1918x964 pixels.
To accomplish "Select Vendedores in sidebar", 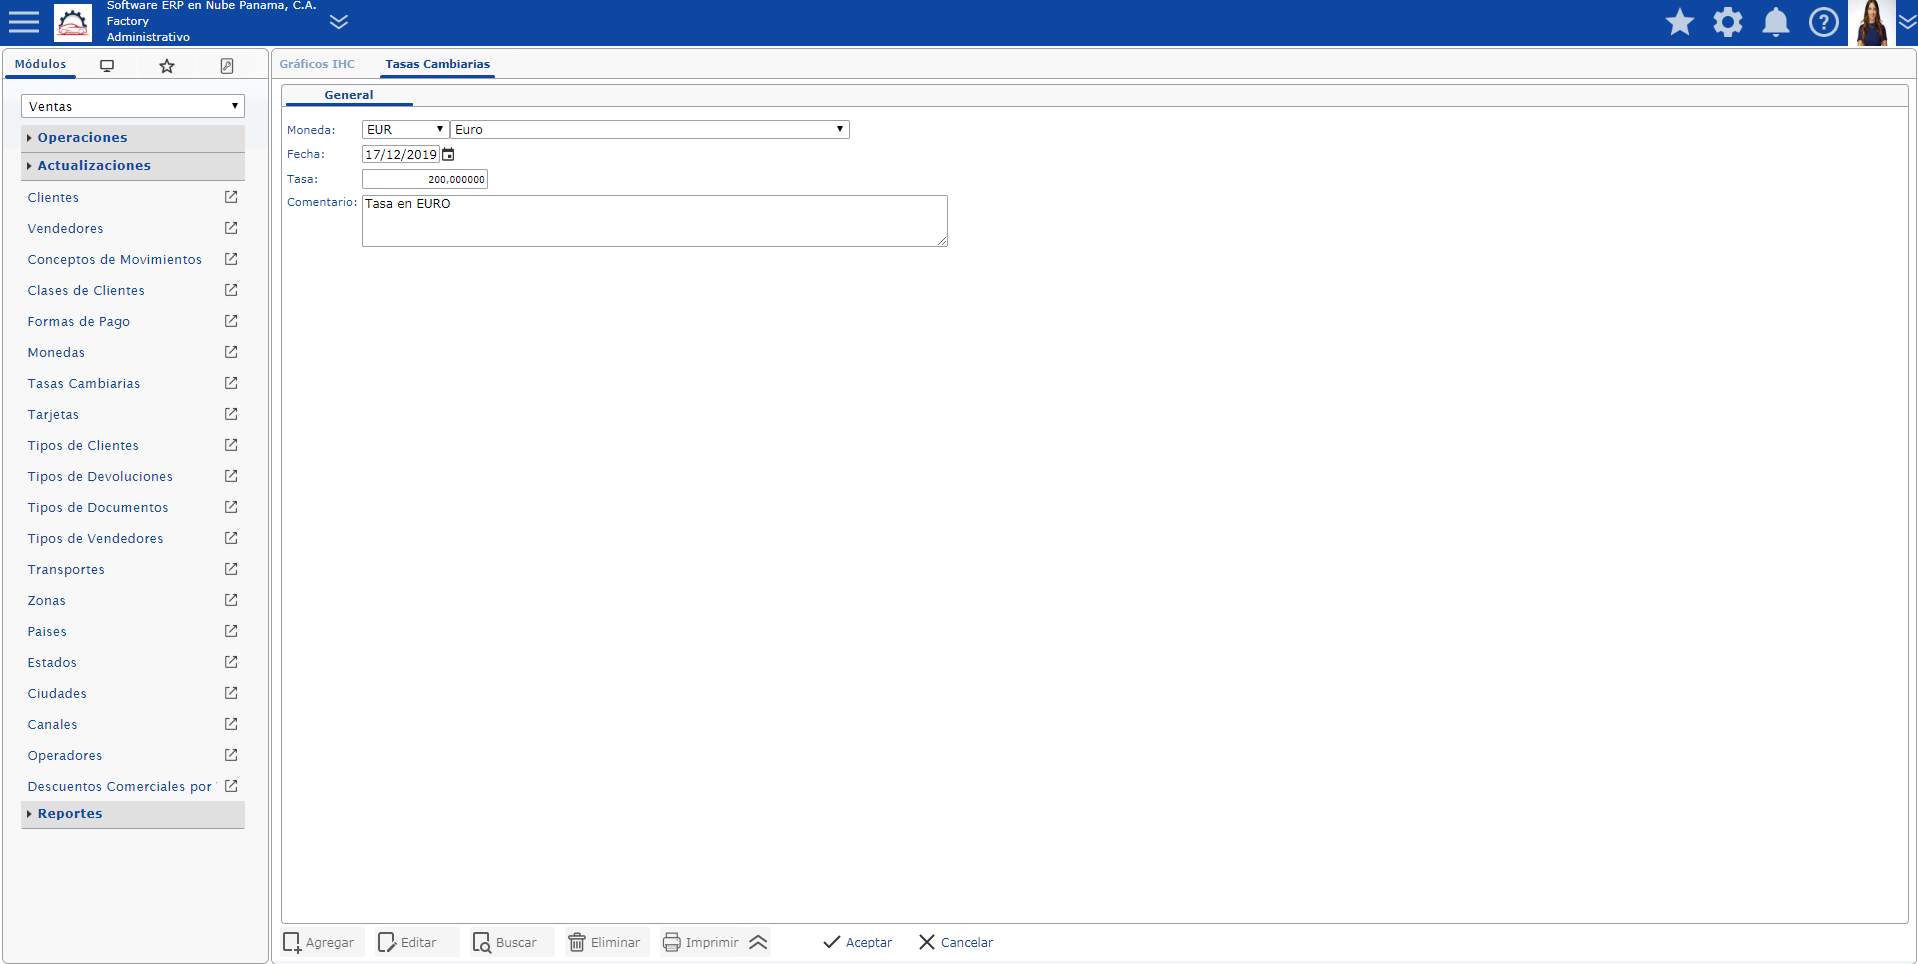I will [x=65, y=229].
